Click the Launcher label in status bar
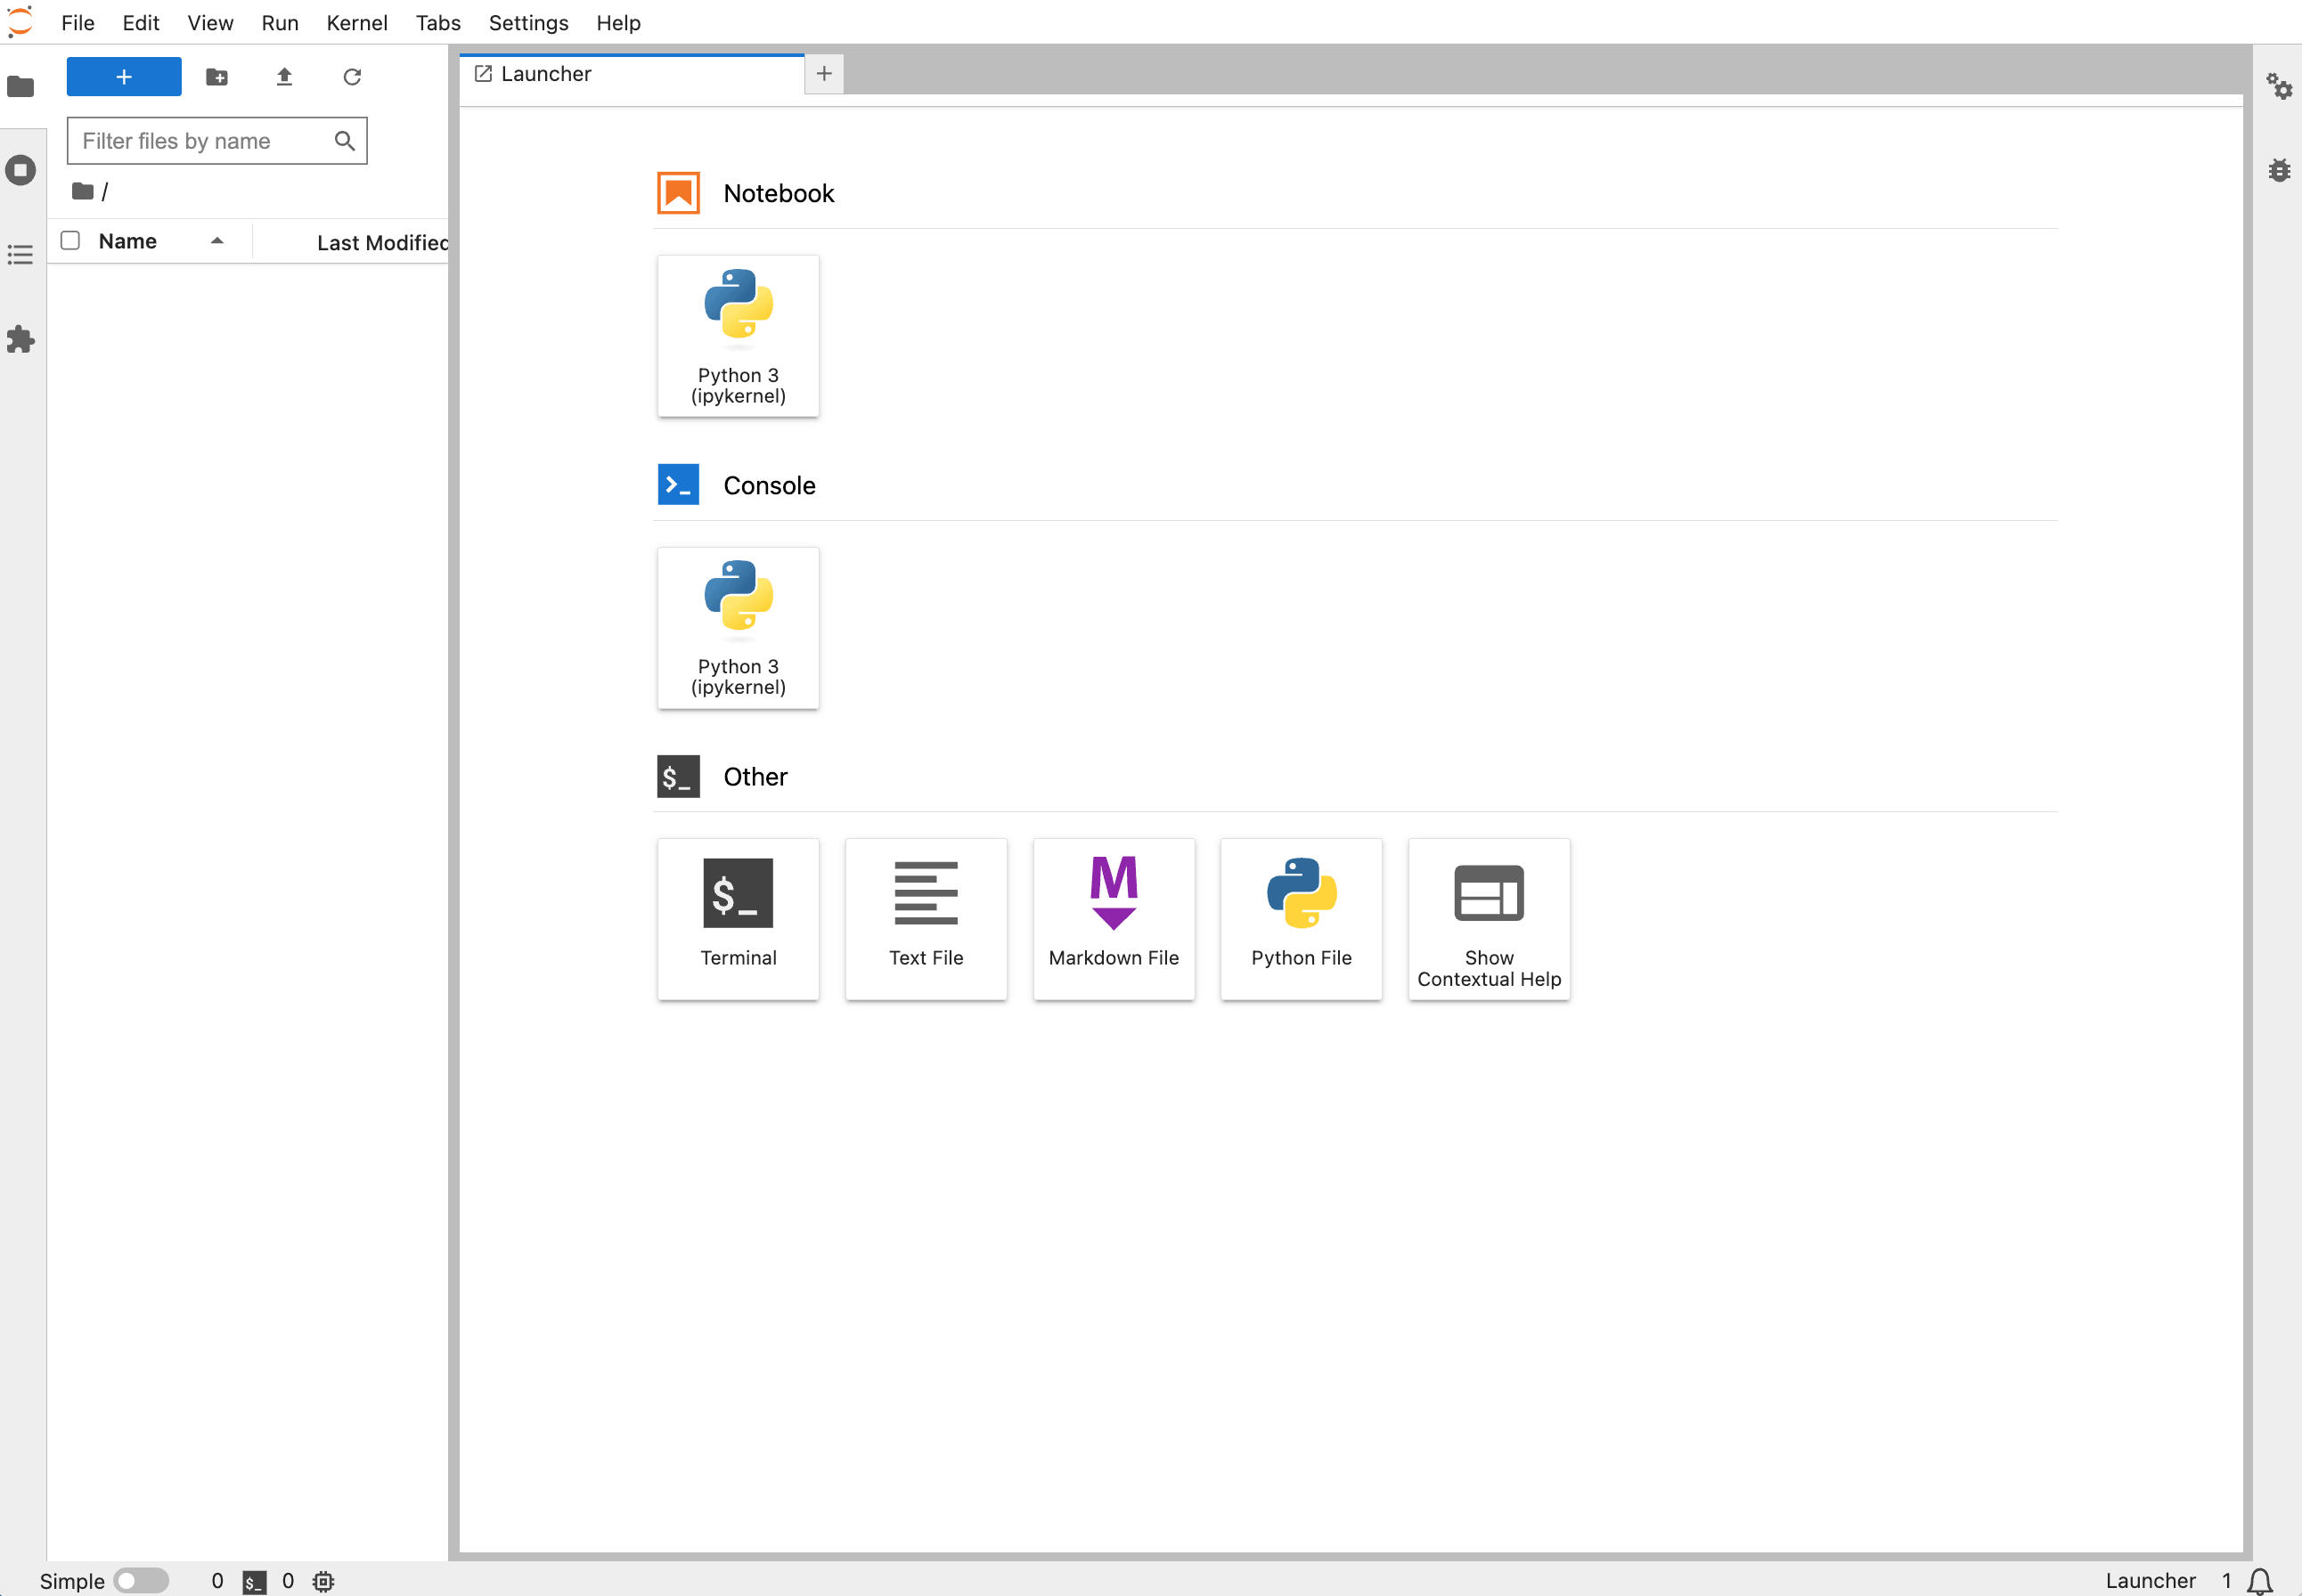Image resolution: width=2302 pixels, height=1596 pixels. (2150, 1581)
